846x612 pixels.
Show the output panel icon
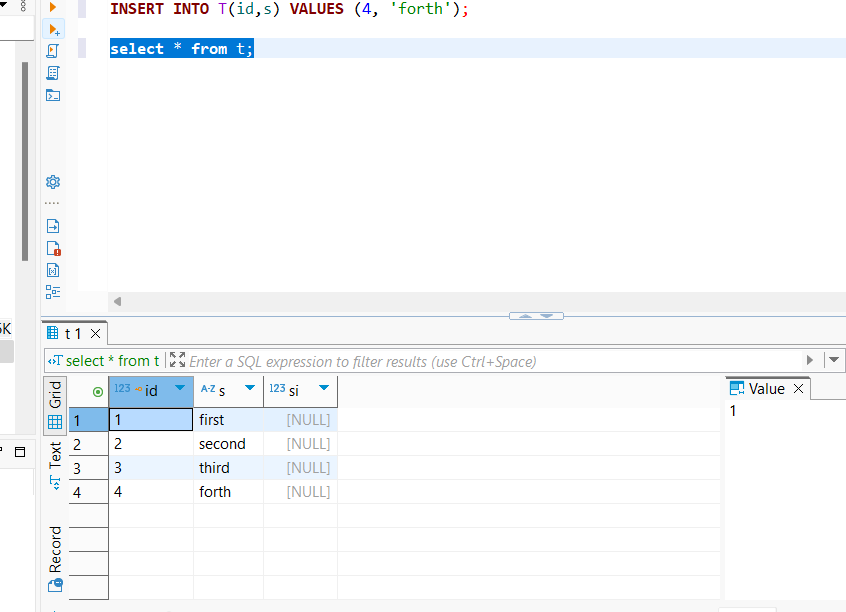53,226
